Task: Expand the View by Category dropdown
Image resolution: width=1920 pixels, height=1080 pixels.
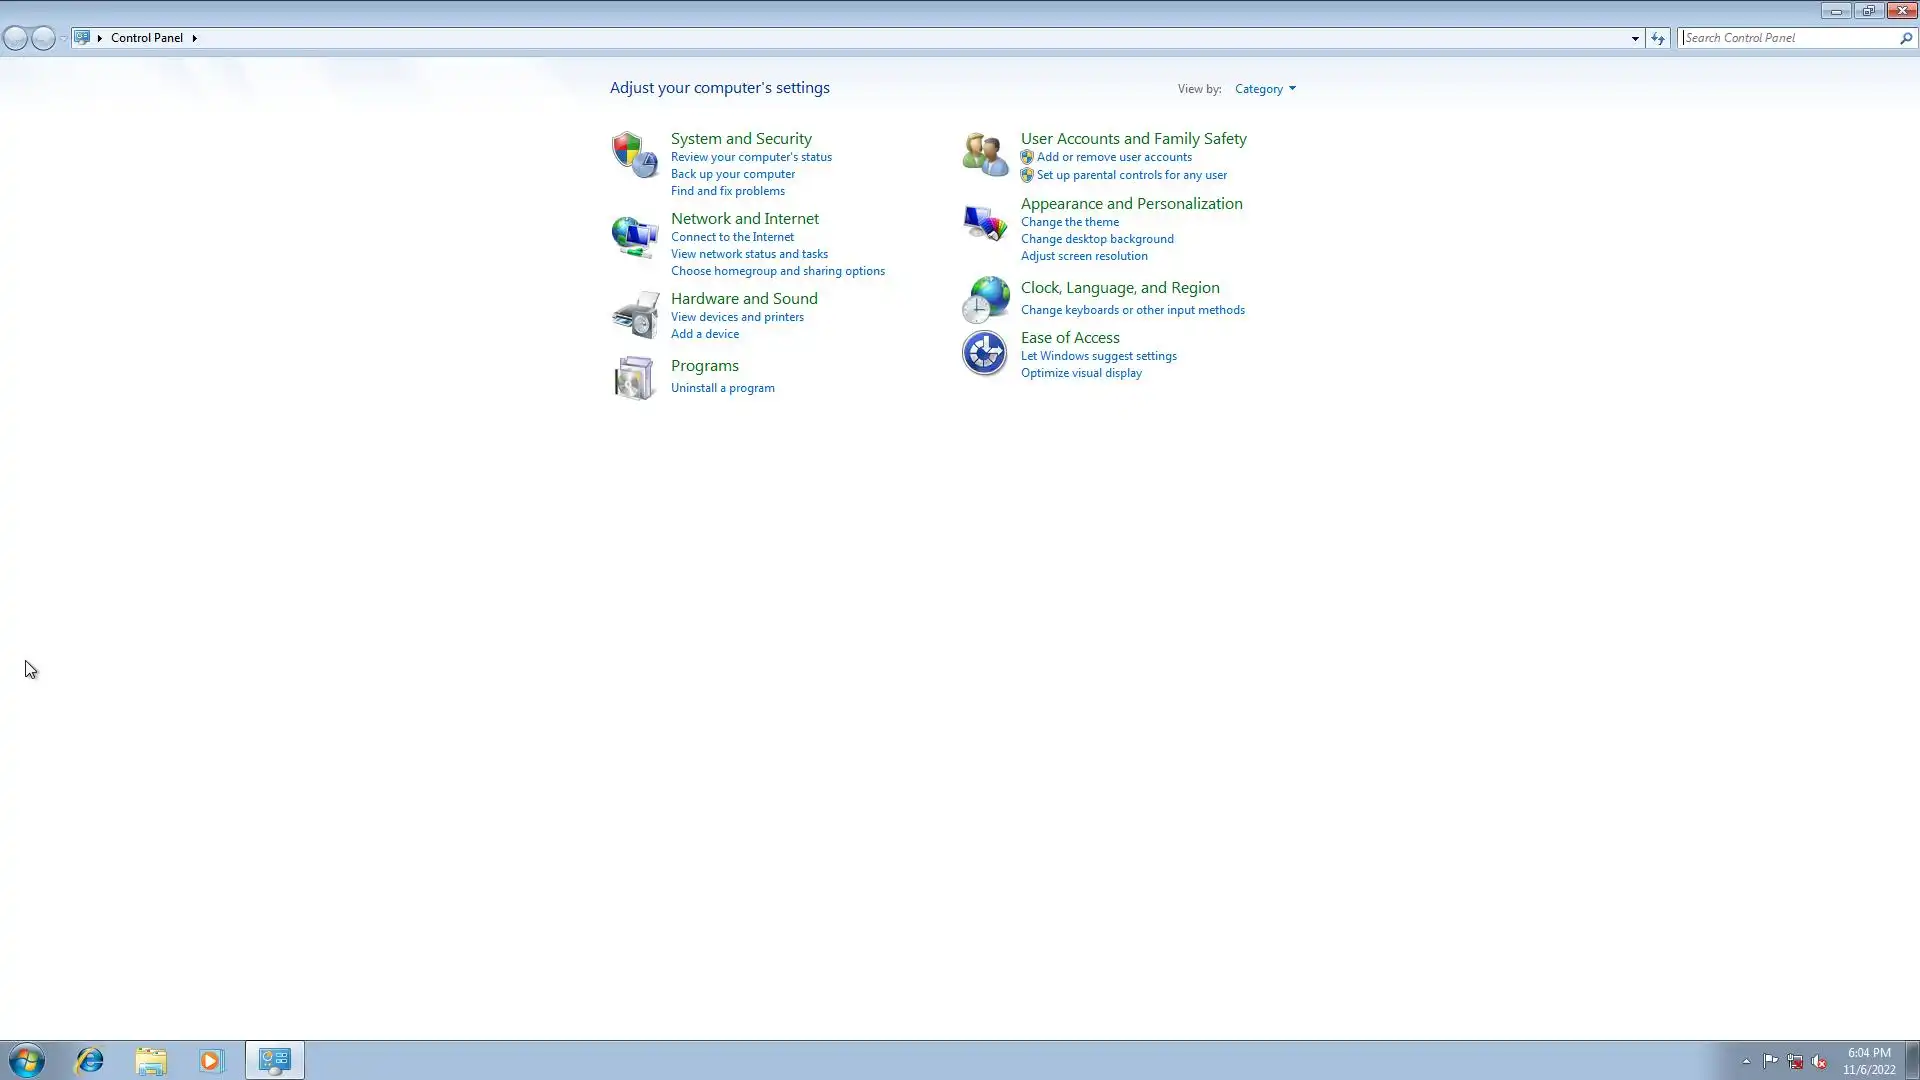Action: 1265,89
